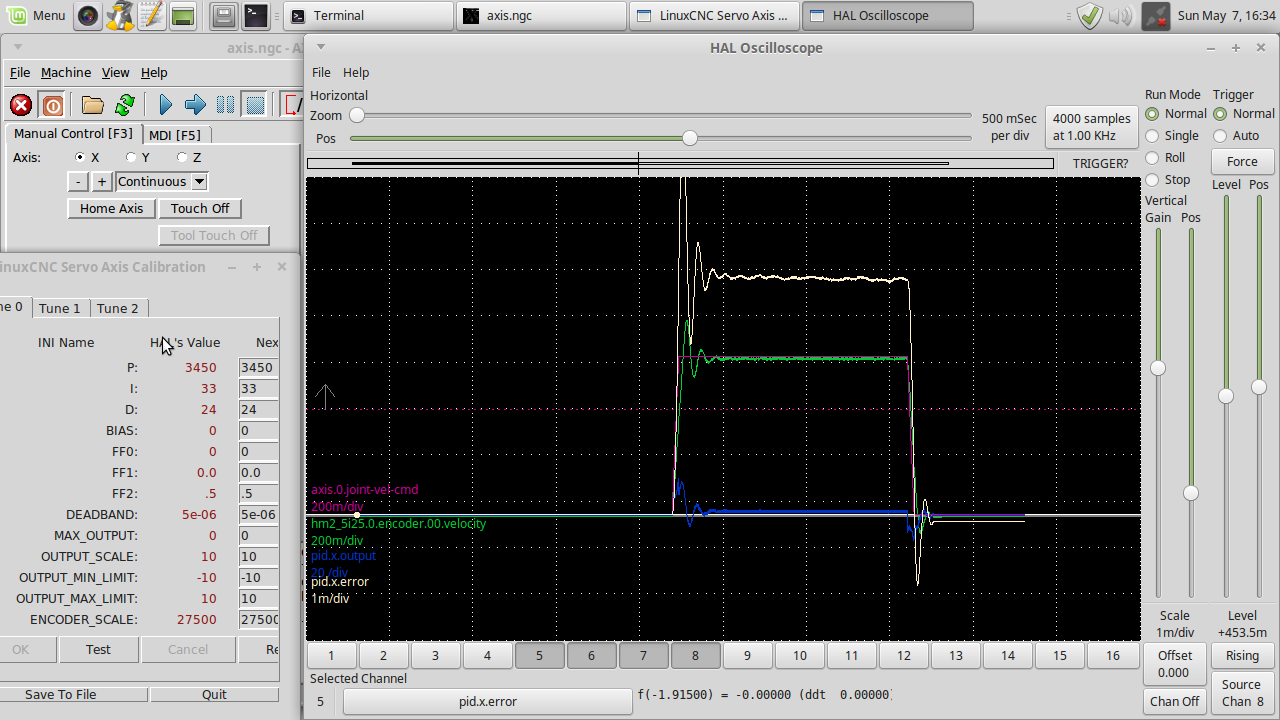This screenshot has height=720, width=1280.
Task: Set Trigger mode to Auto
Action: coord(1220,136)
